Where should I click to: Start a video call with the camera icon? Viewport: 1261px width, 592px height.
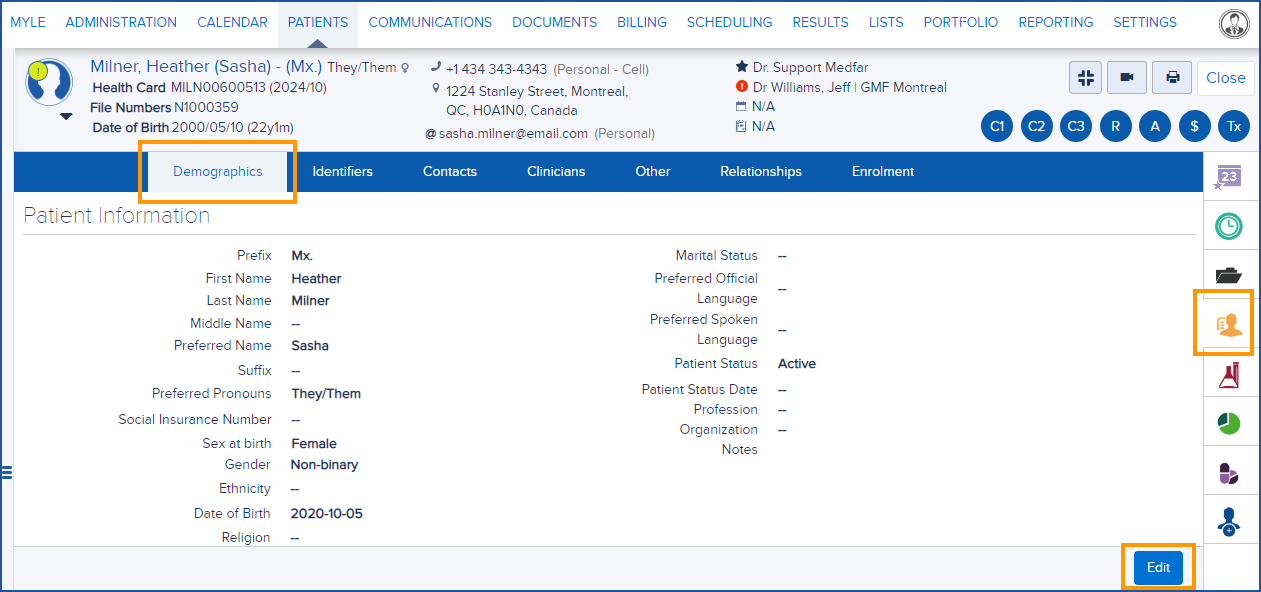pos(1128,77)
